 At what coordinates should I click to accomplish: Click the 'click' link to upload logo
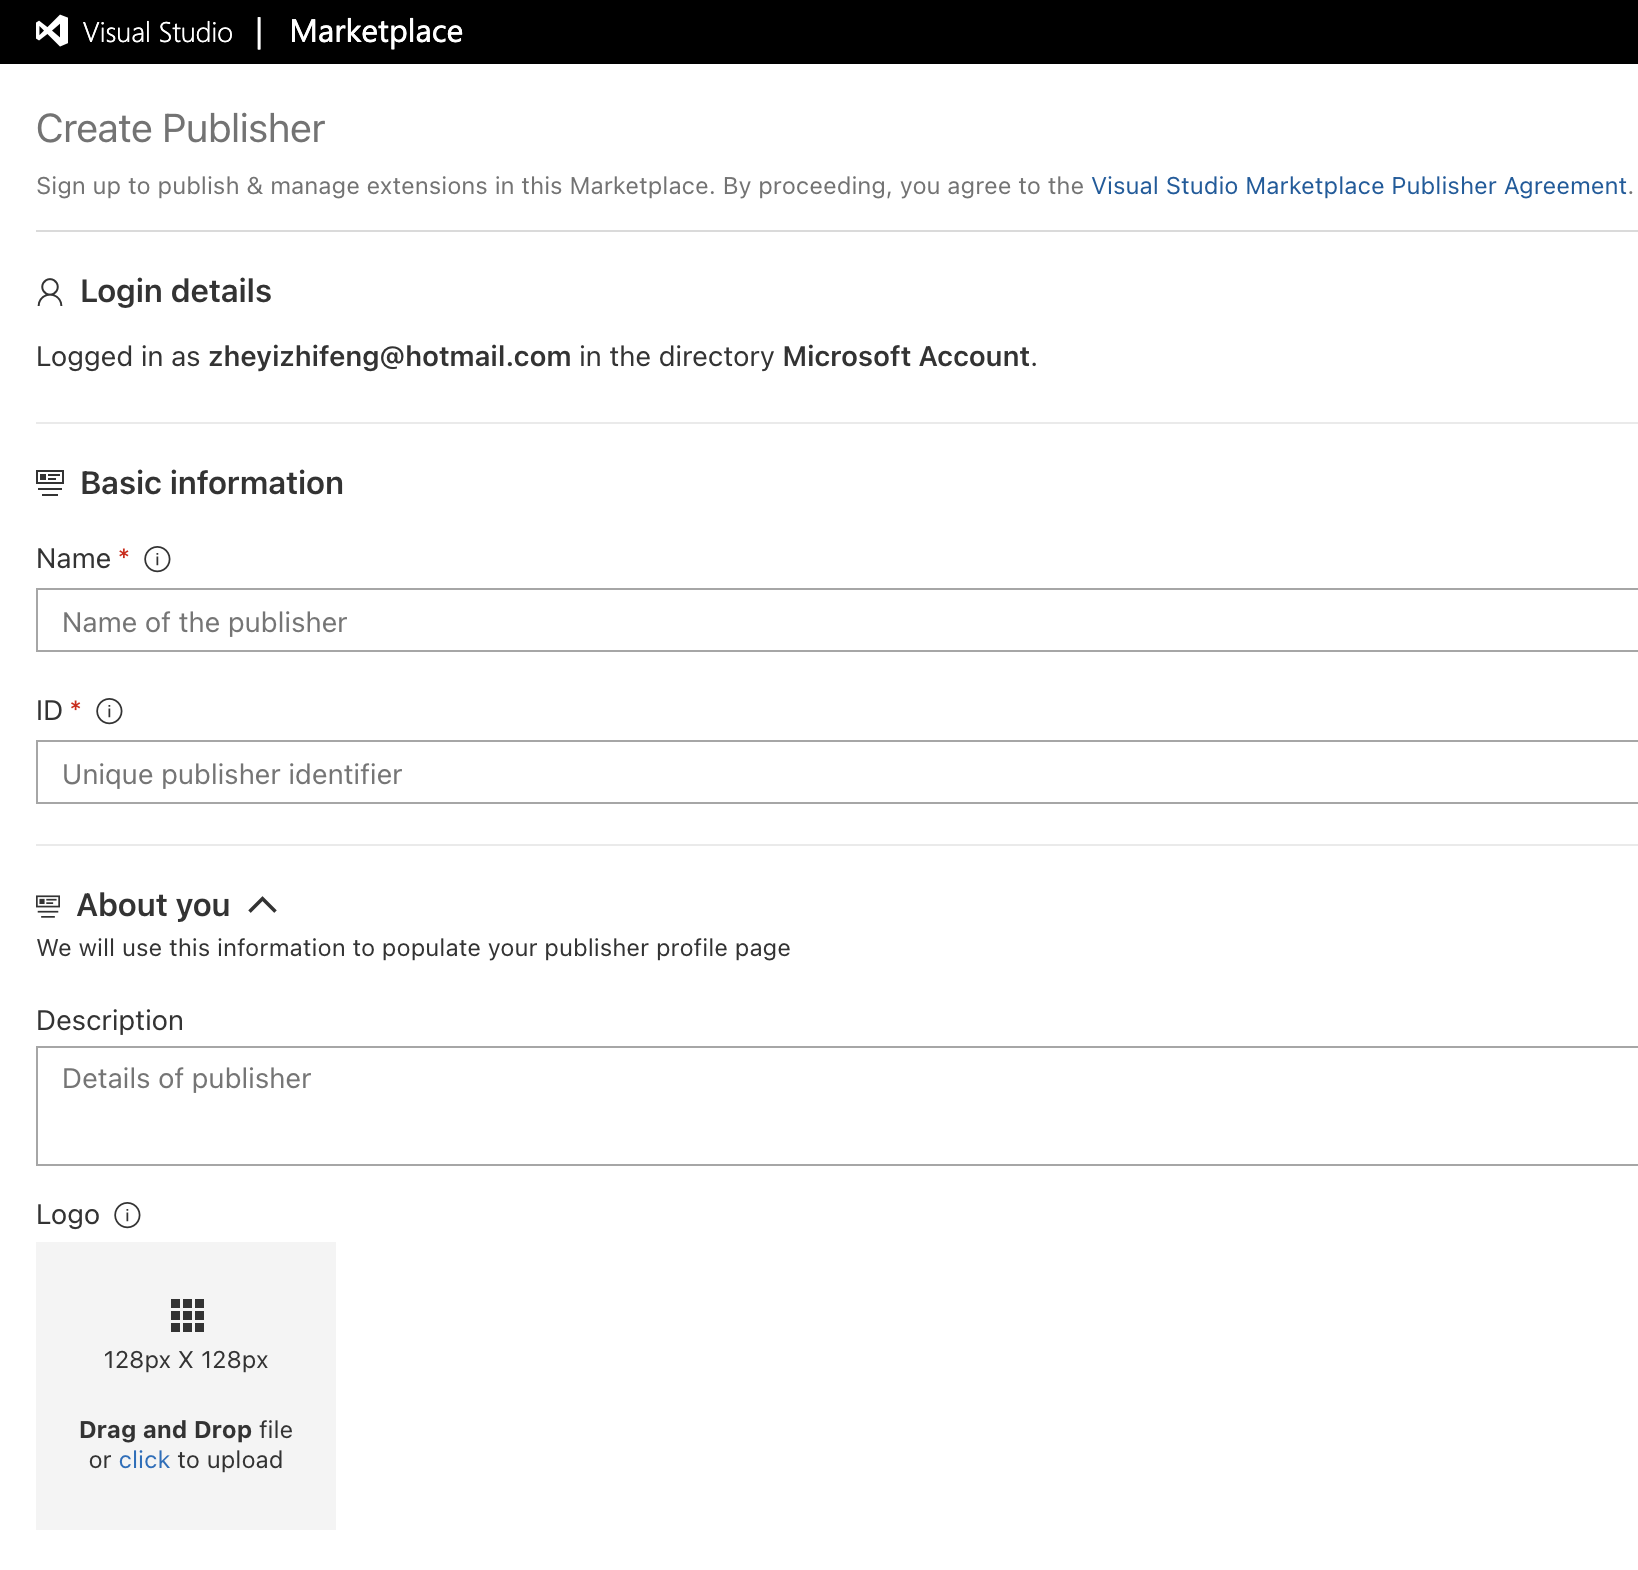coord(144,1460)
